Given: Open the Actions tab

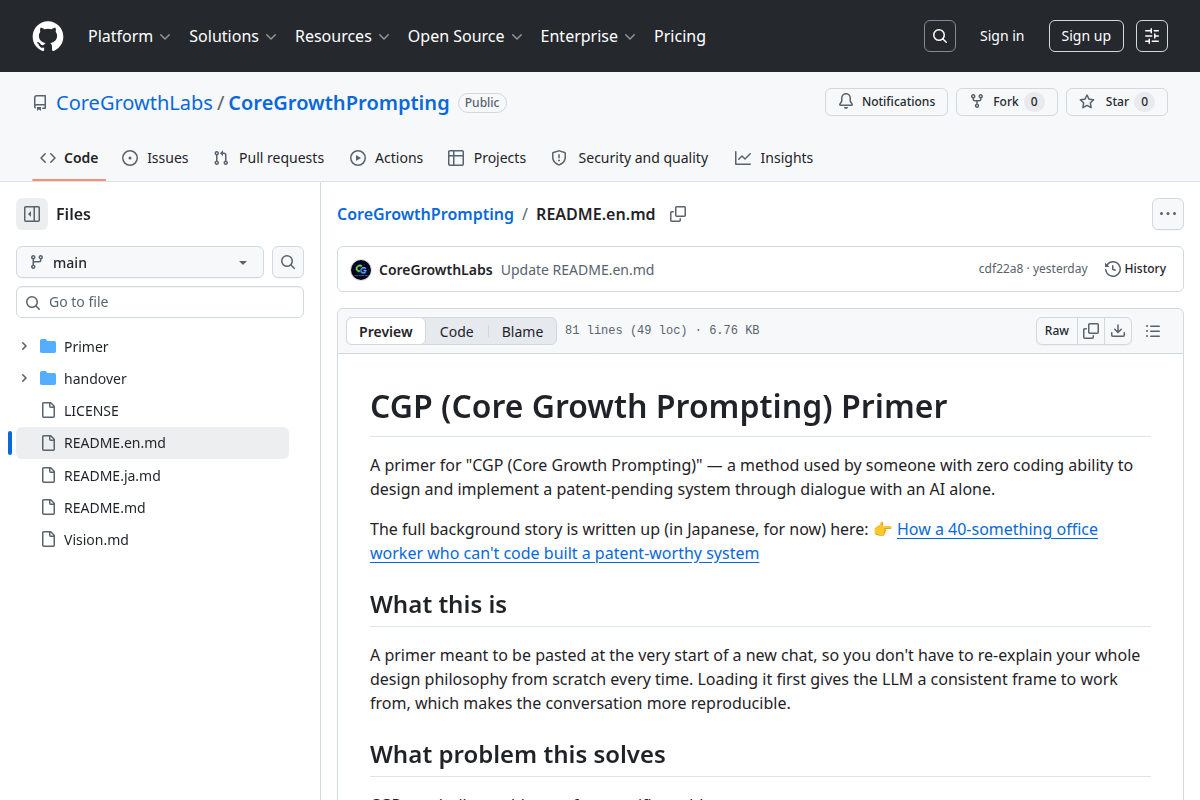Looking at the screenshot, I should (x=387, y=158).
